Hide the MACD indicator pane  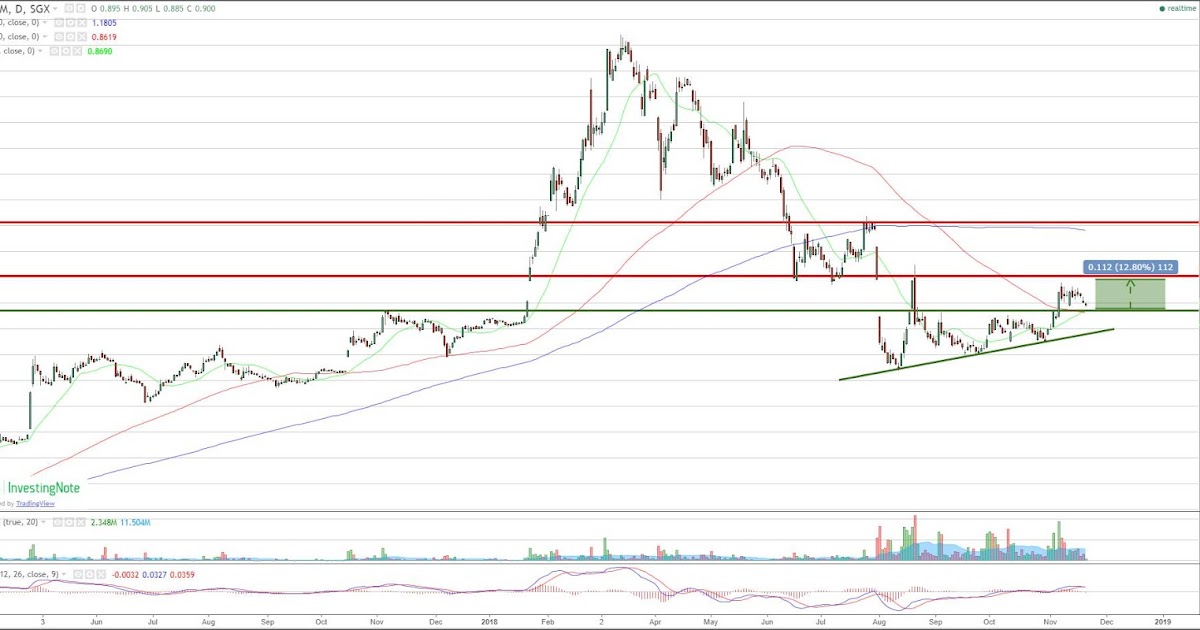tap(78, 574)
